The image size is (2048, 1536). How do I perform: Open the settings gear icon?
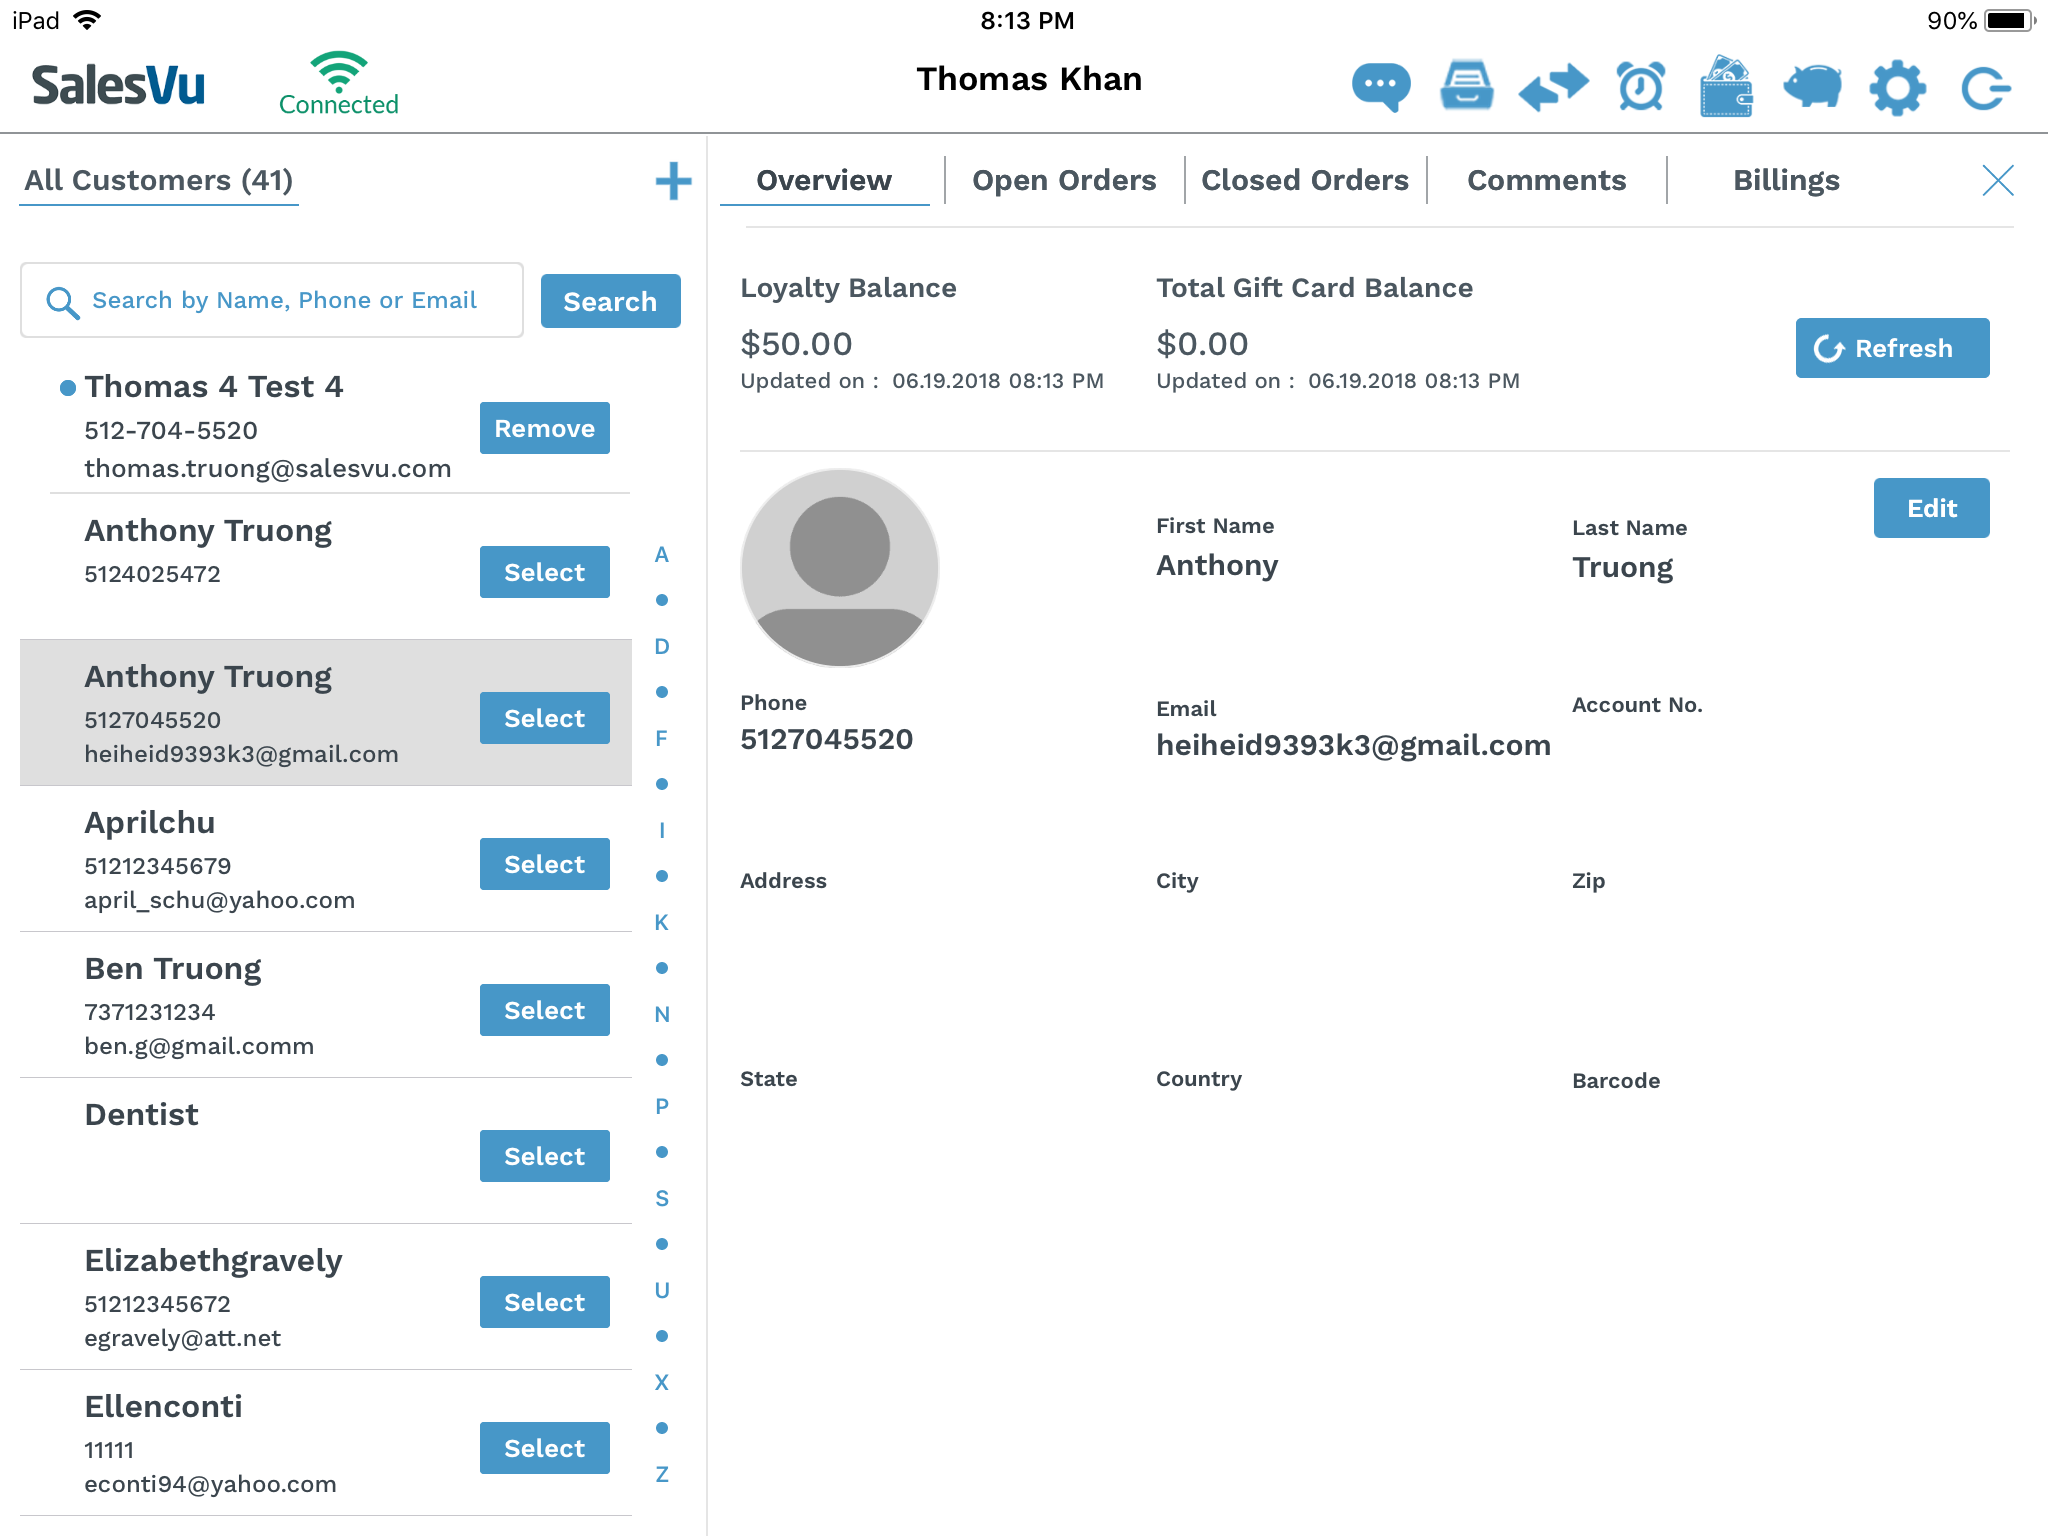pos(1897,87)
